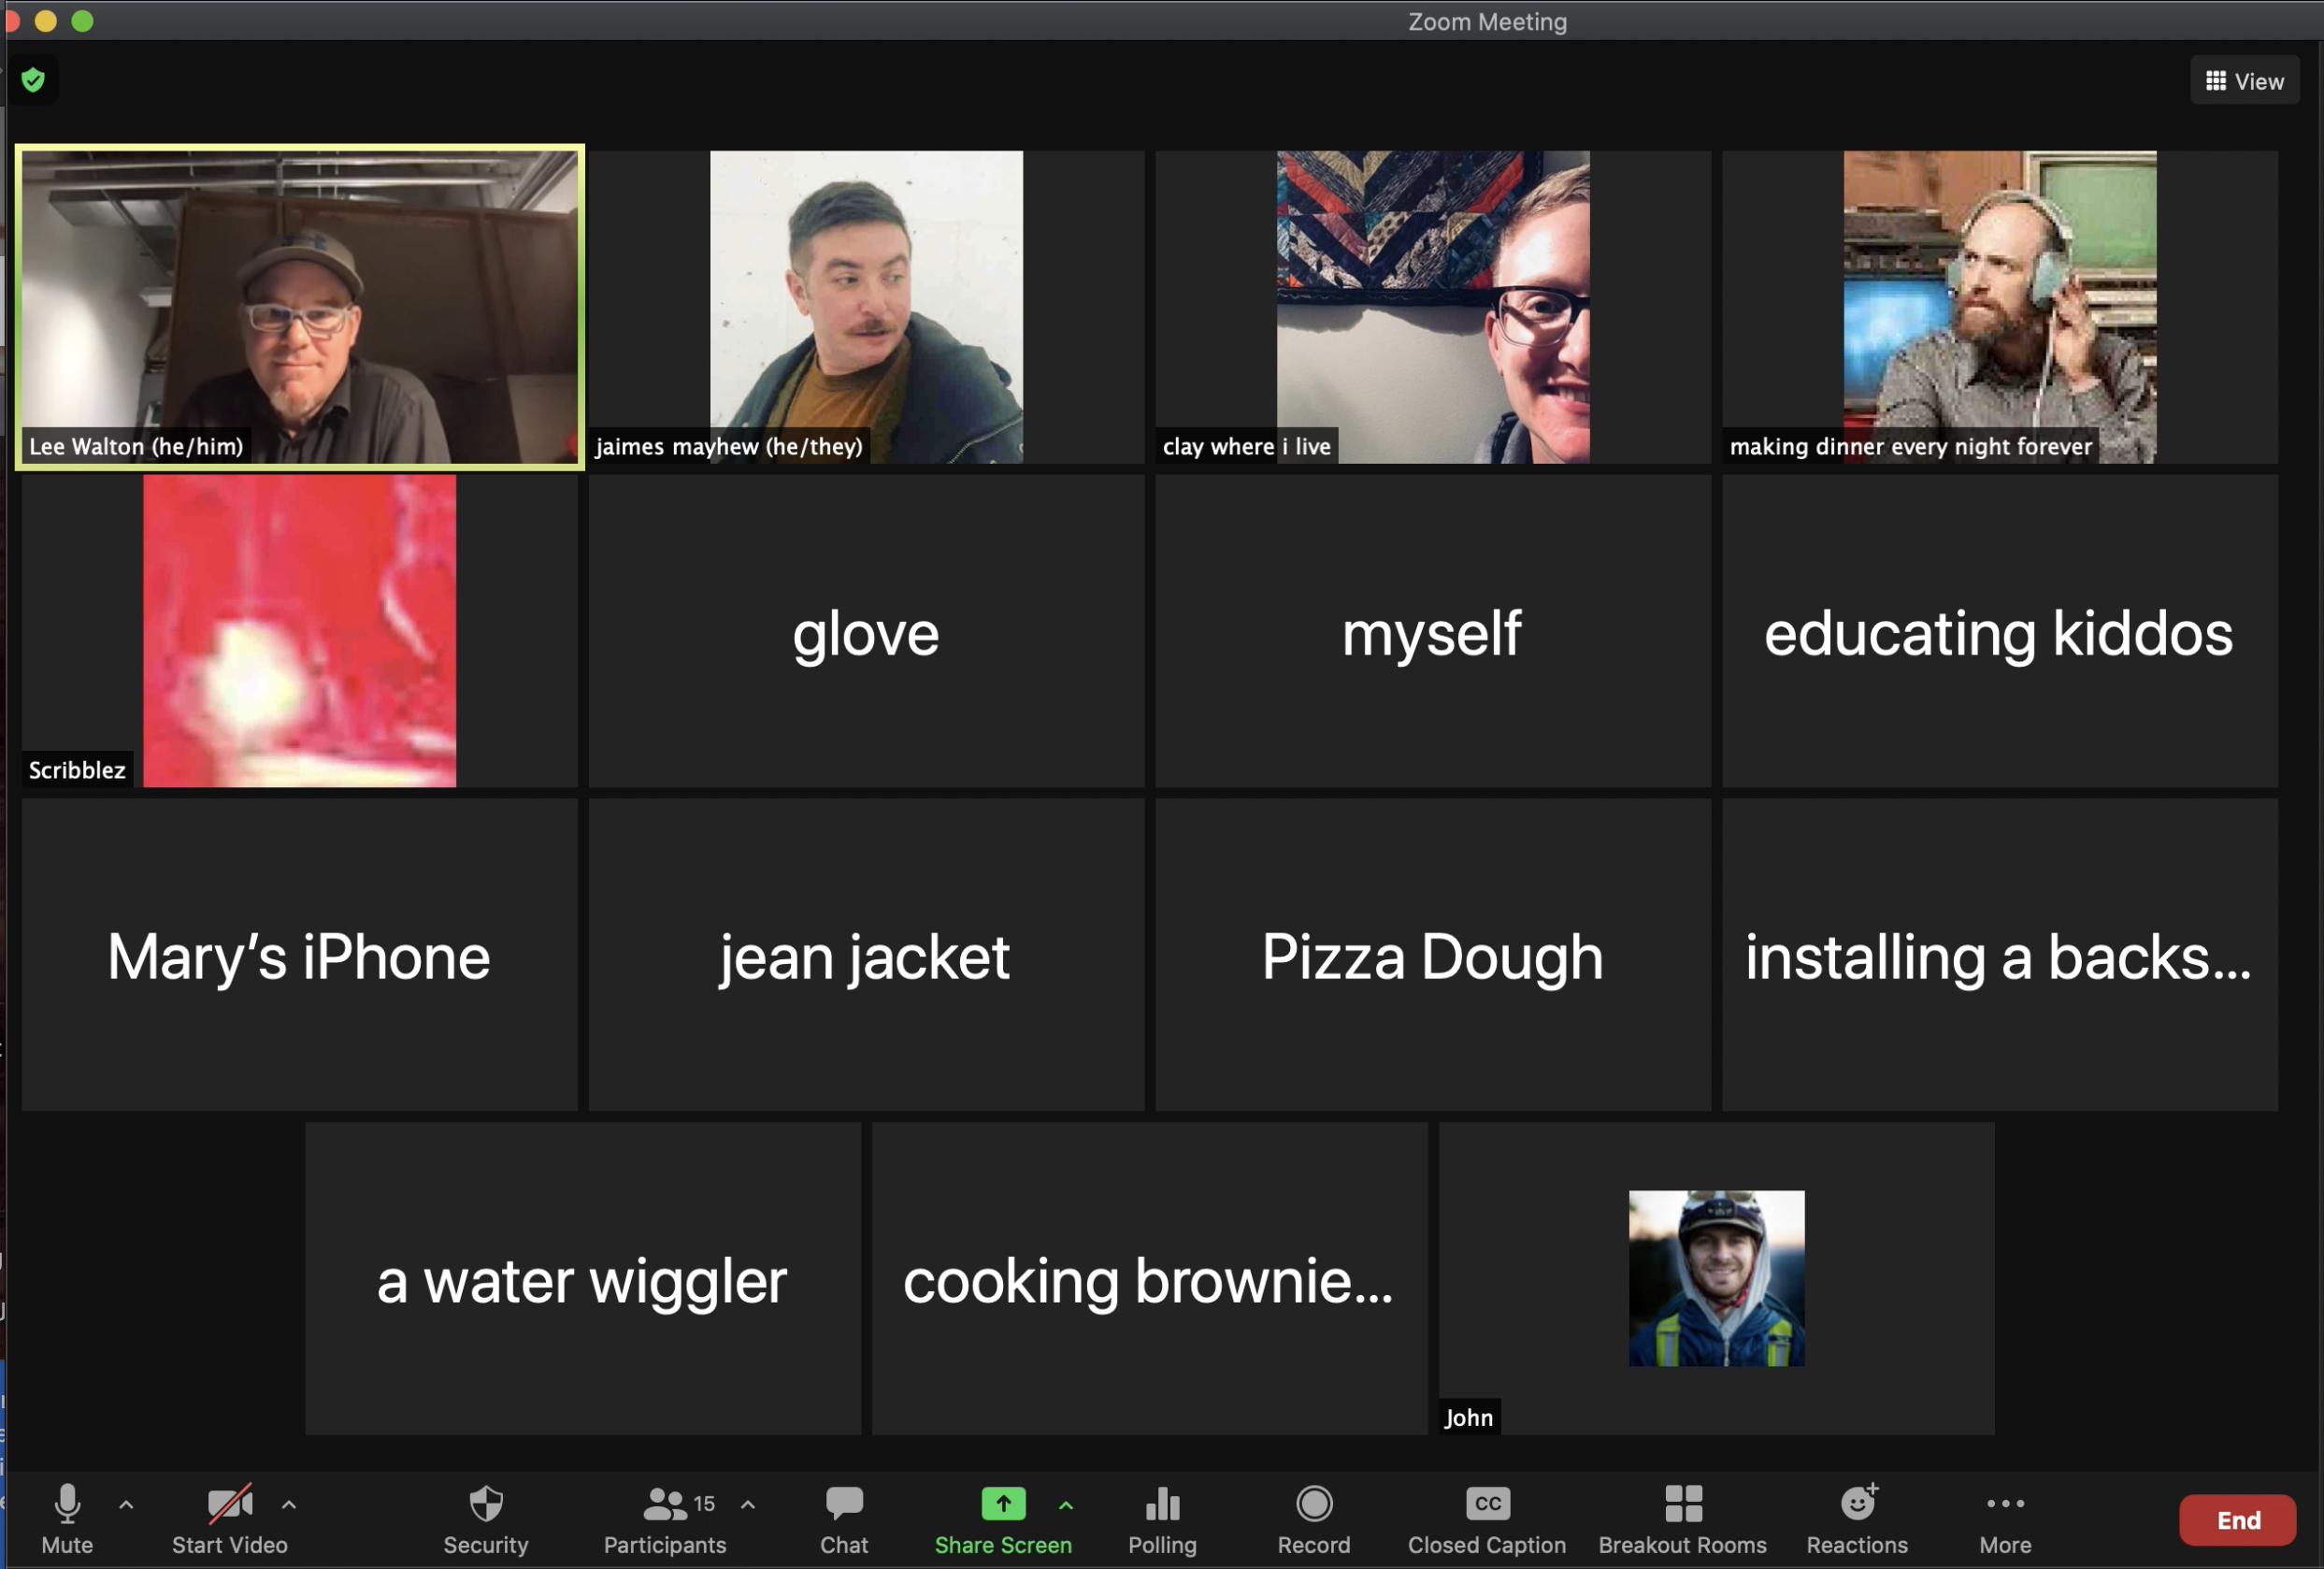The height and width of the screenshot is (1569, 2324).
Task: Turn on camera with Start Video
Action: [x=229, y=1518]
